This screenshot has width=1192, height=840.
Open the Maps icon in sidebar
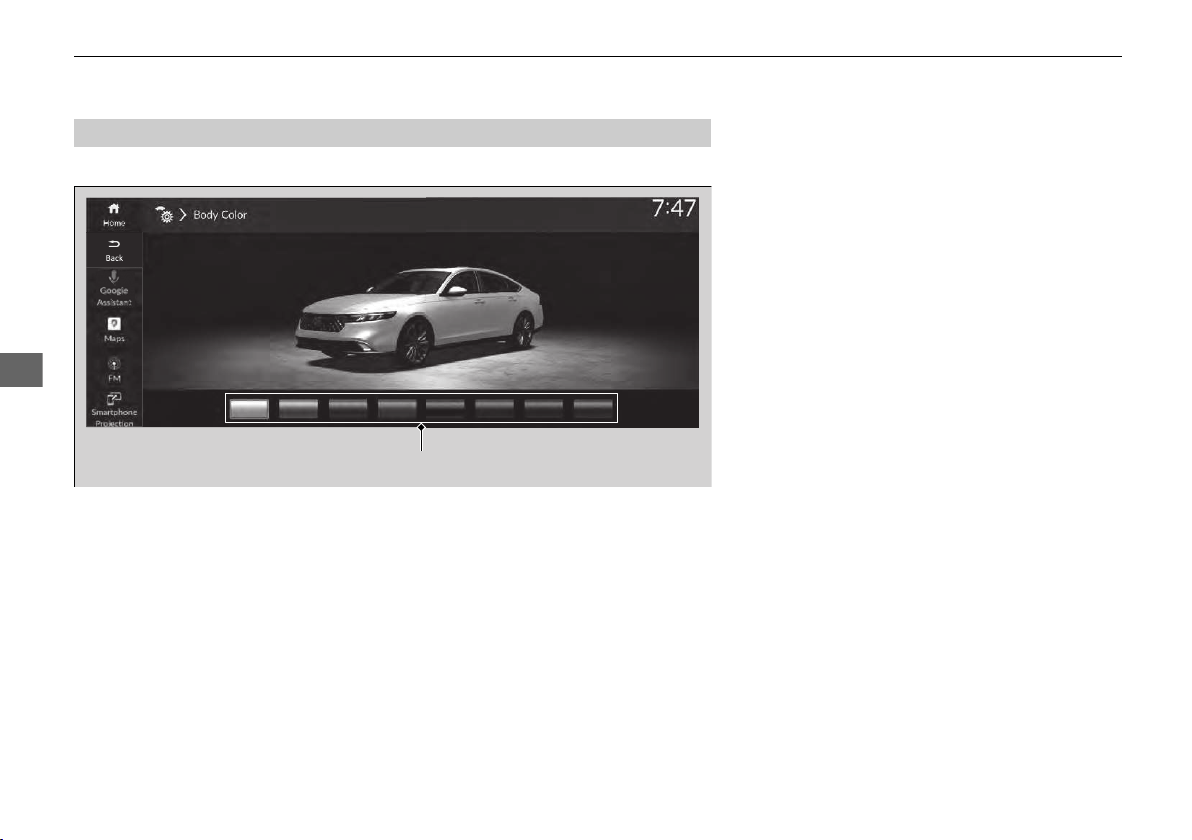(114, 324)
